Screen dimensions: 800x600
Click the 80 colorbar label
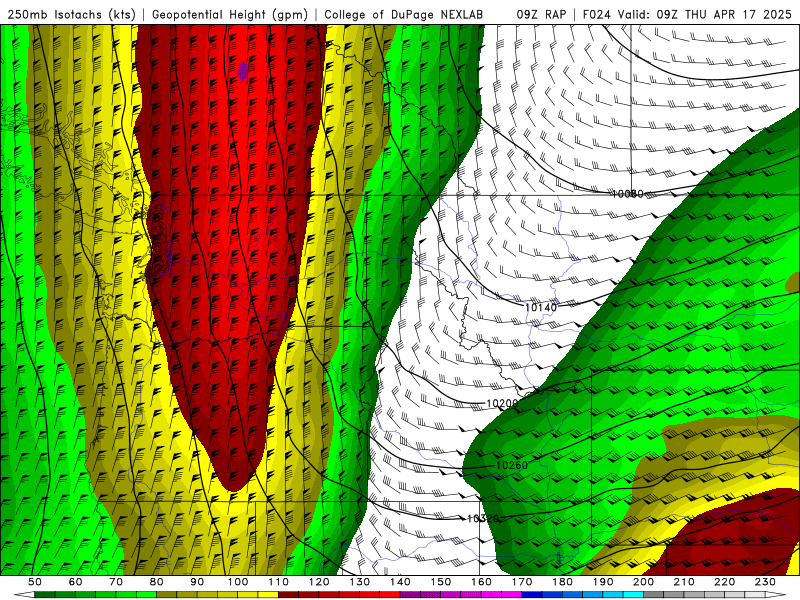coord(157,582)
